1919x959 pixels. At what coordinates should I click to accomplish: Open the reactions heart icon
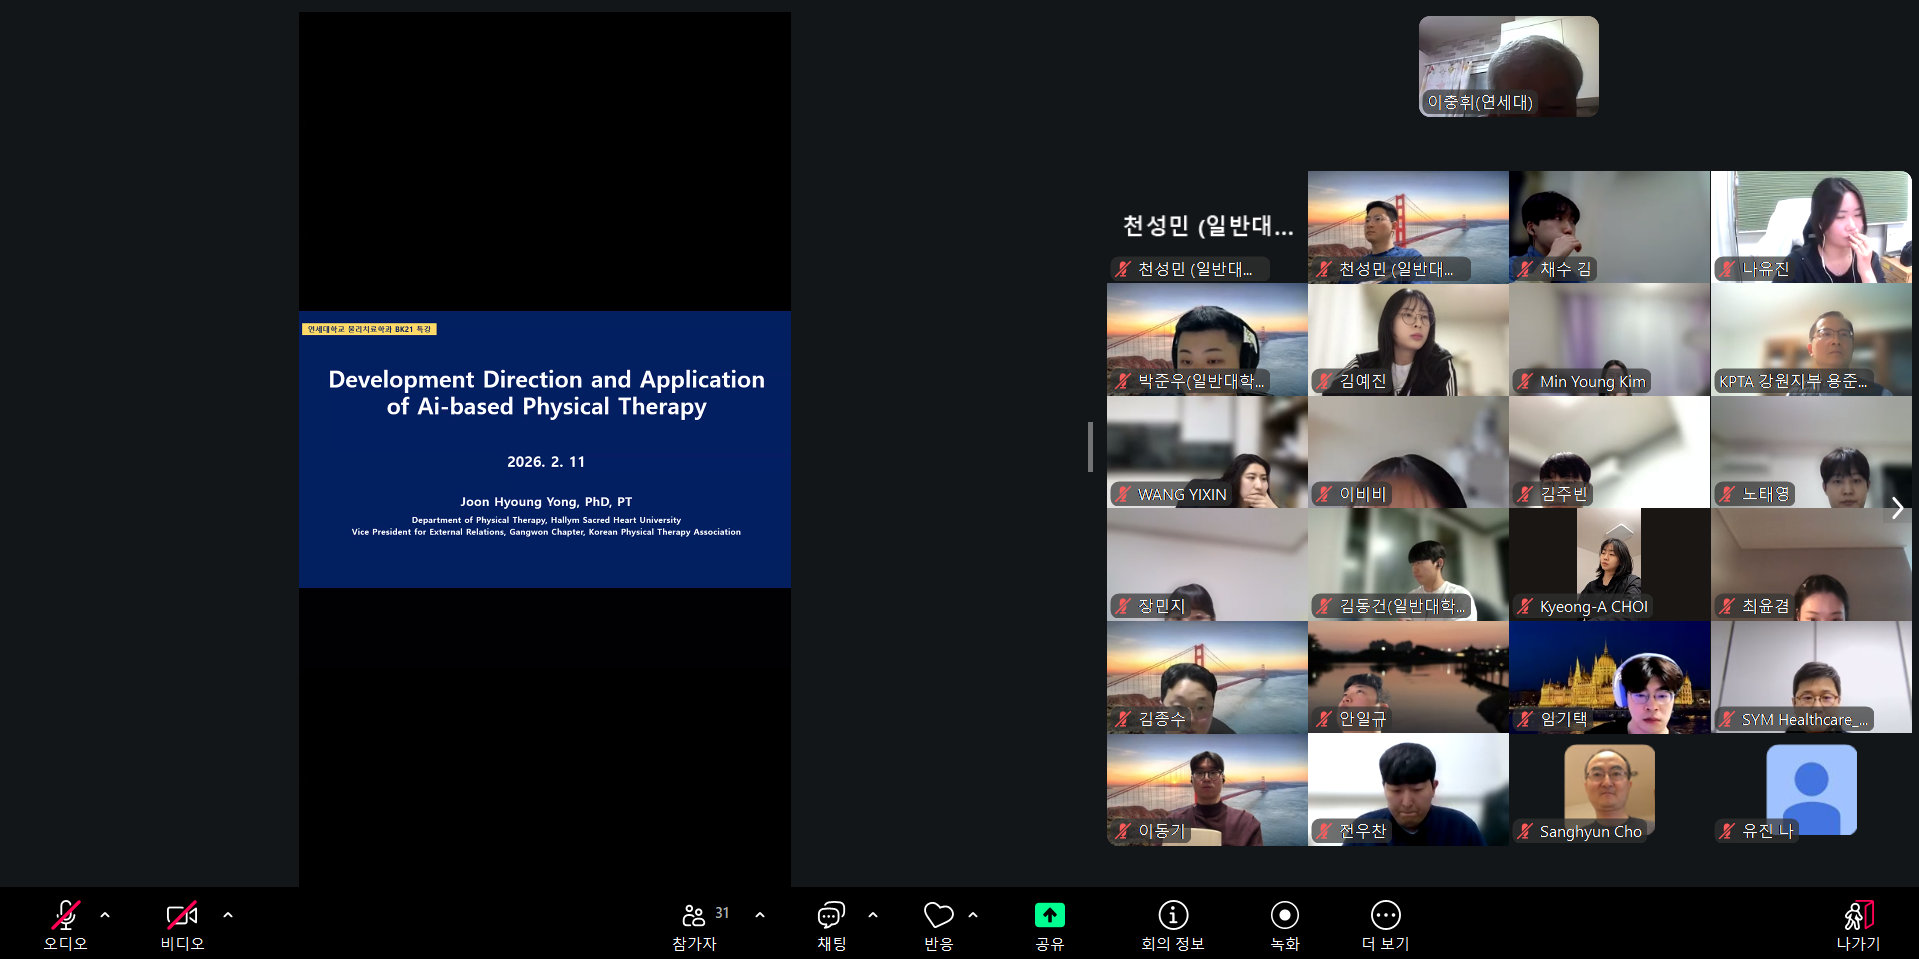coord(938,915)
